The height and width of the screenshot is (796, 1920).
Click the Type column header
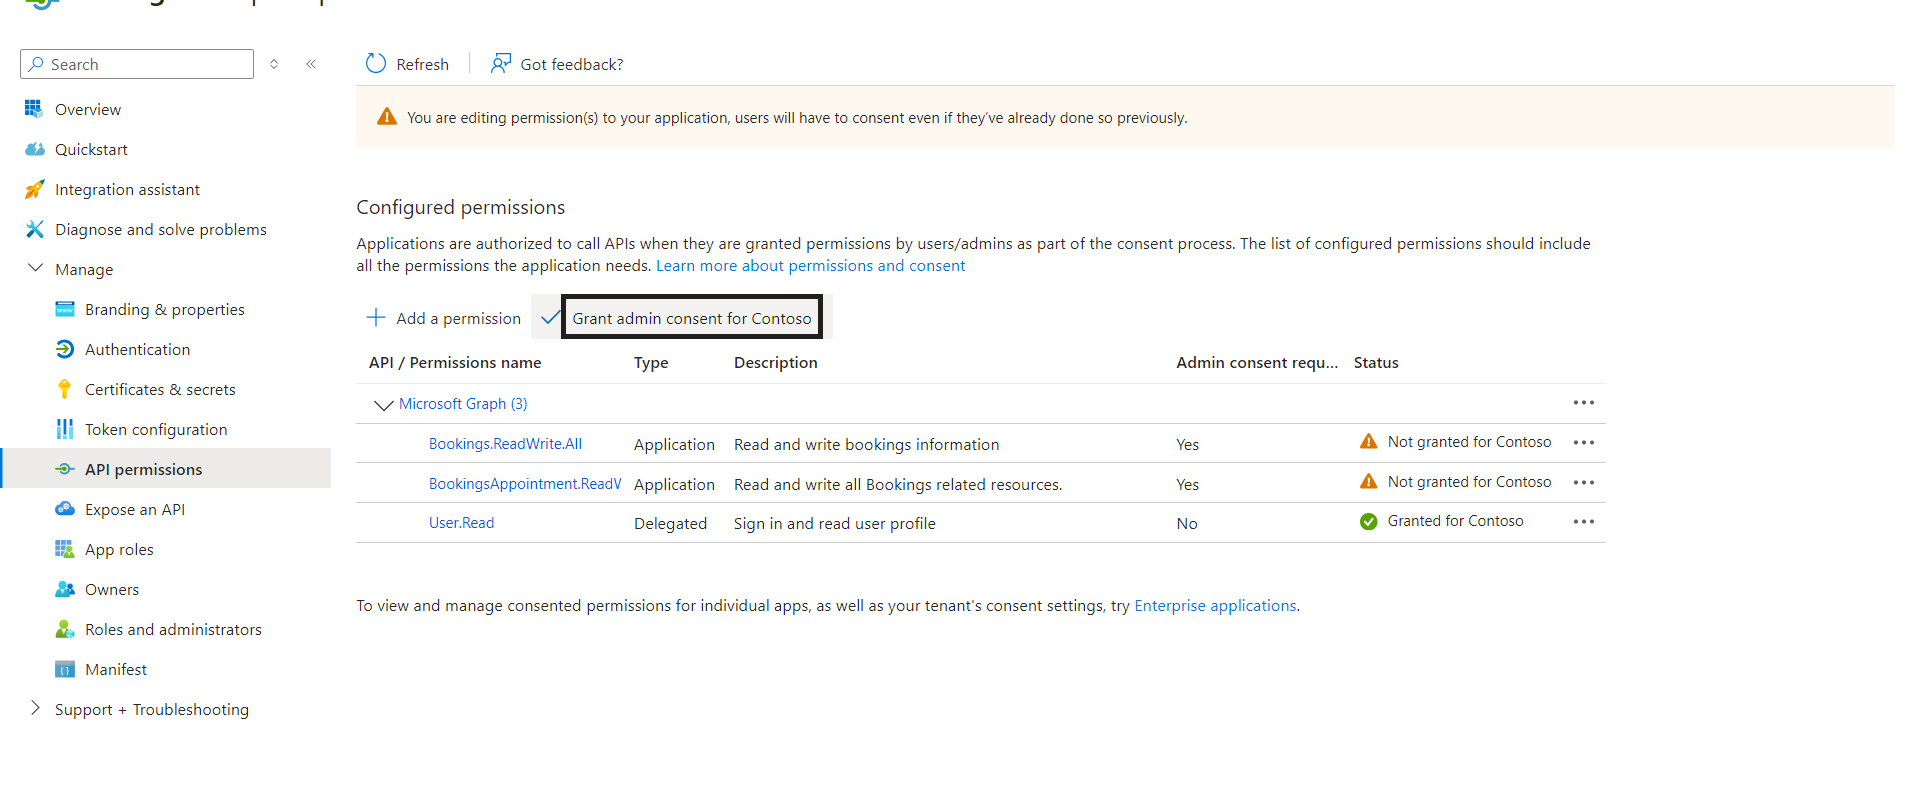(x=651, y=363)
